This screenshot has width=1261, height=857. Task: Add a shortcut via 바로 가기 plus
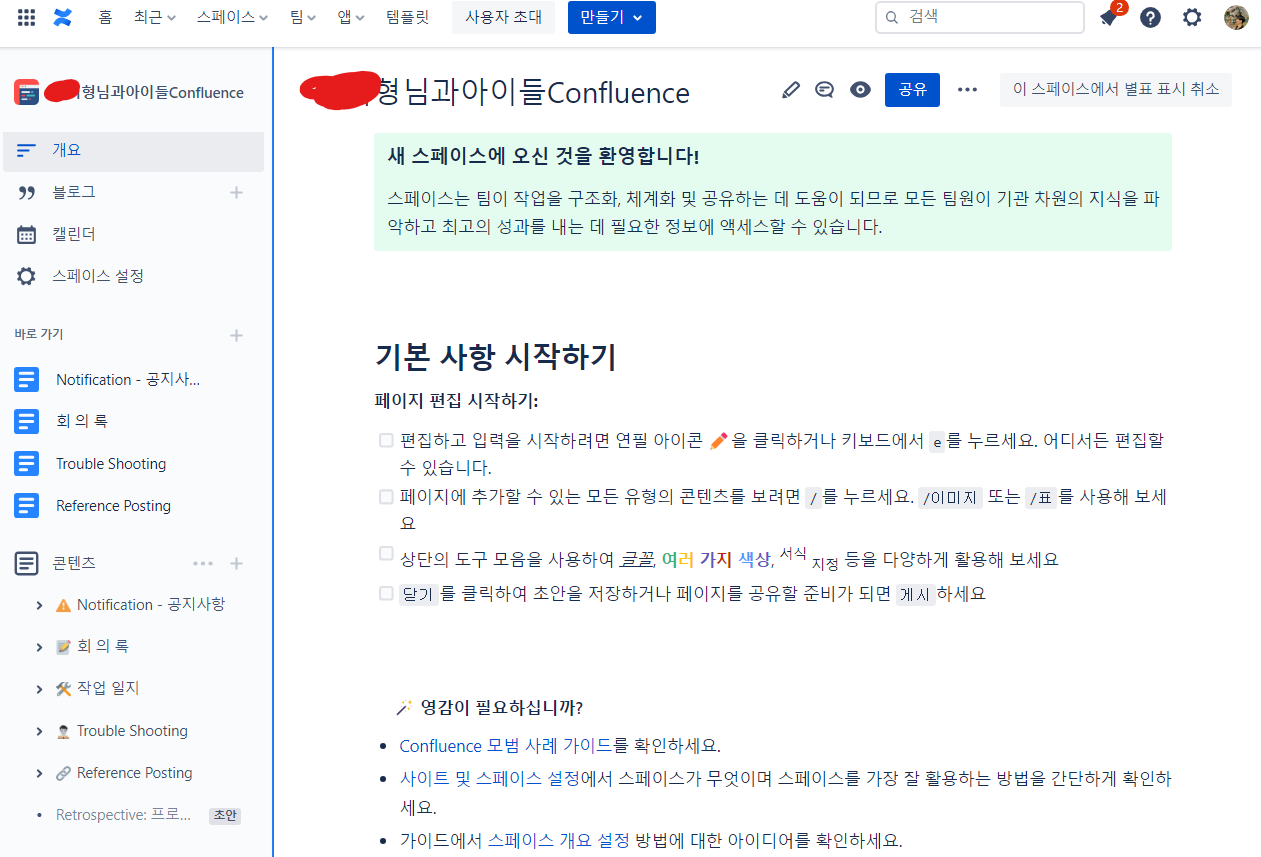click(x=237, y=335)
